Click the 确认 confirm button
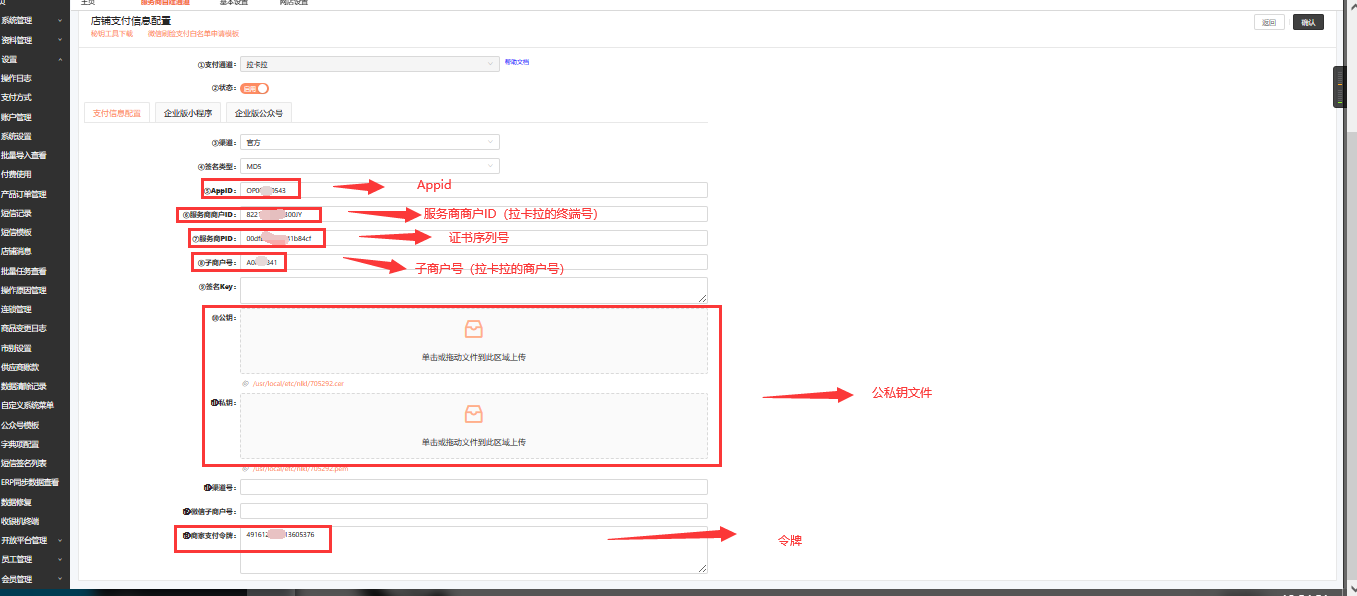 tap(1308, 22)
